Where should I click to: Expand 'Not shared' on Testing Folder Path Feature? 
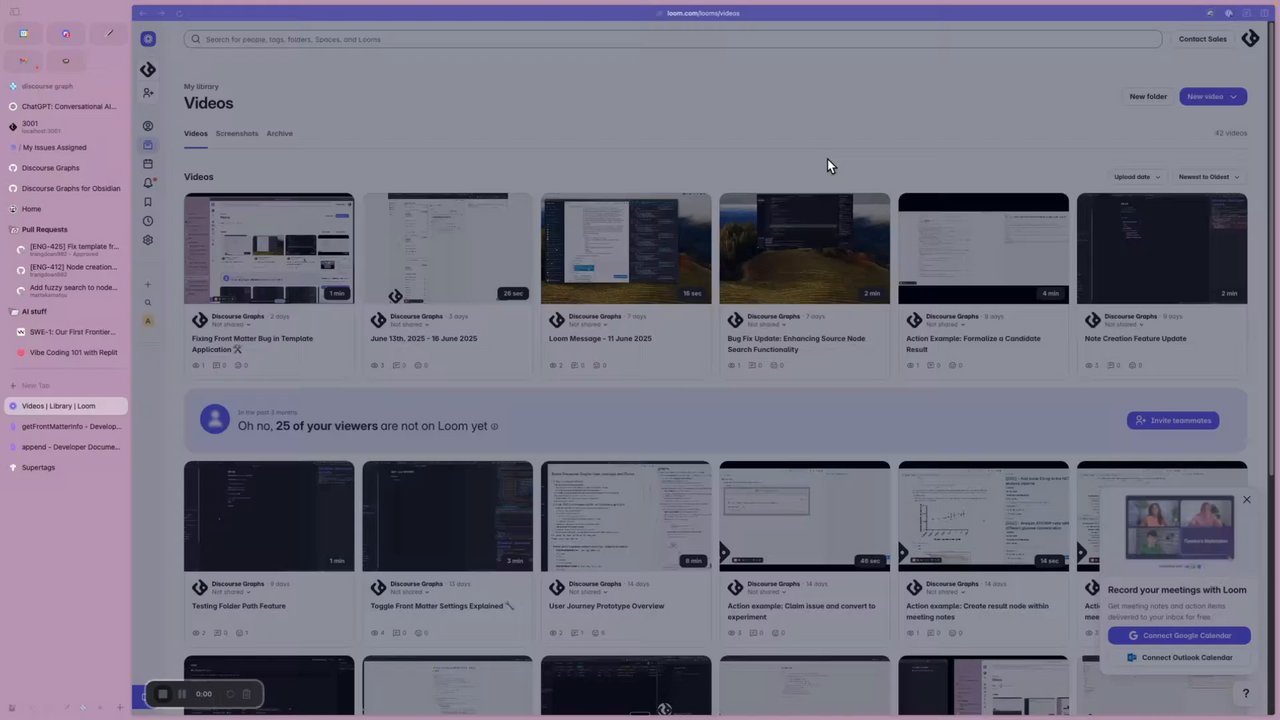tap(229, 592)
